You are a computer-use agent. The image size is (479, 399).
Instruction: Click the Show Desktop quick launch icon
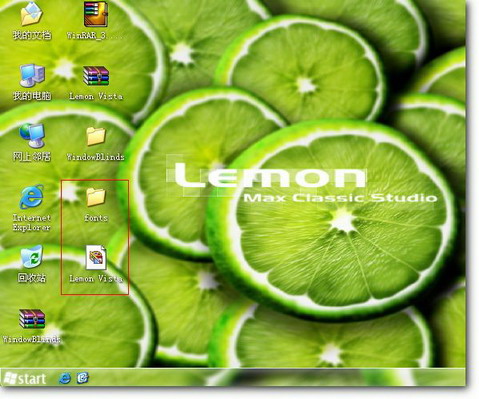82,378
